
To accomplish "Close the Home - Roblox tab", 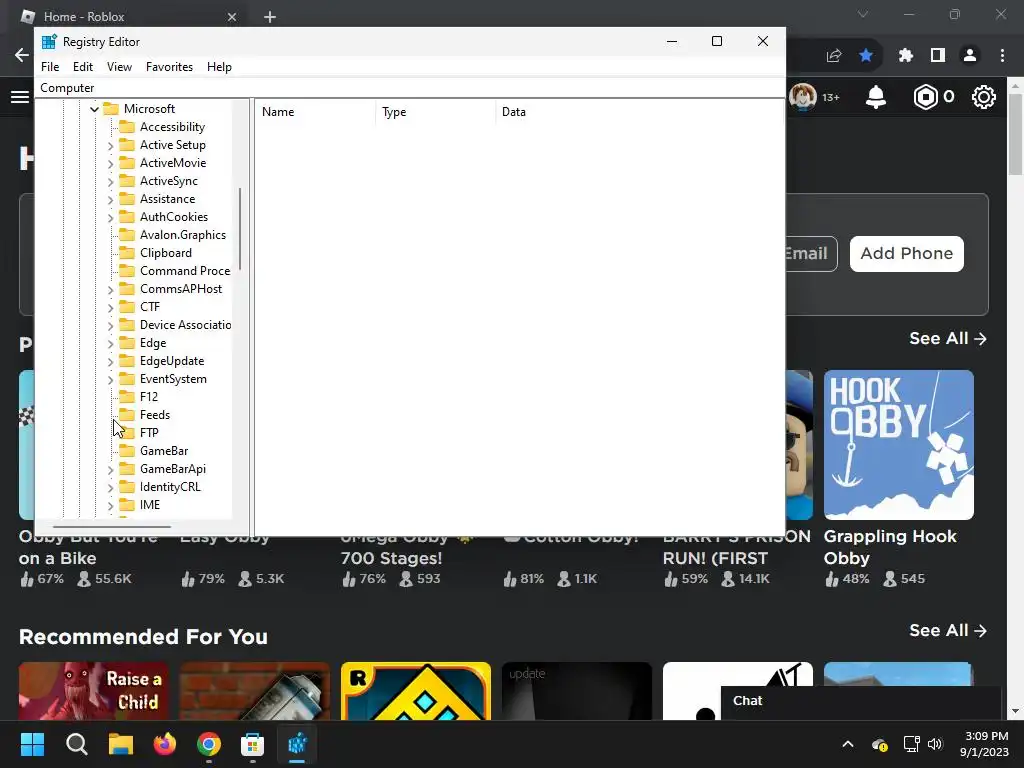I will pos(232,17).
